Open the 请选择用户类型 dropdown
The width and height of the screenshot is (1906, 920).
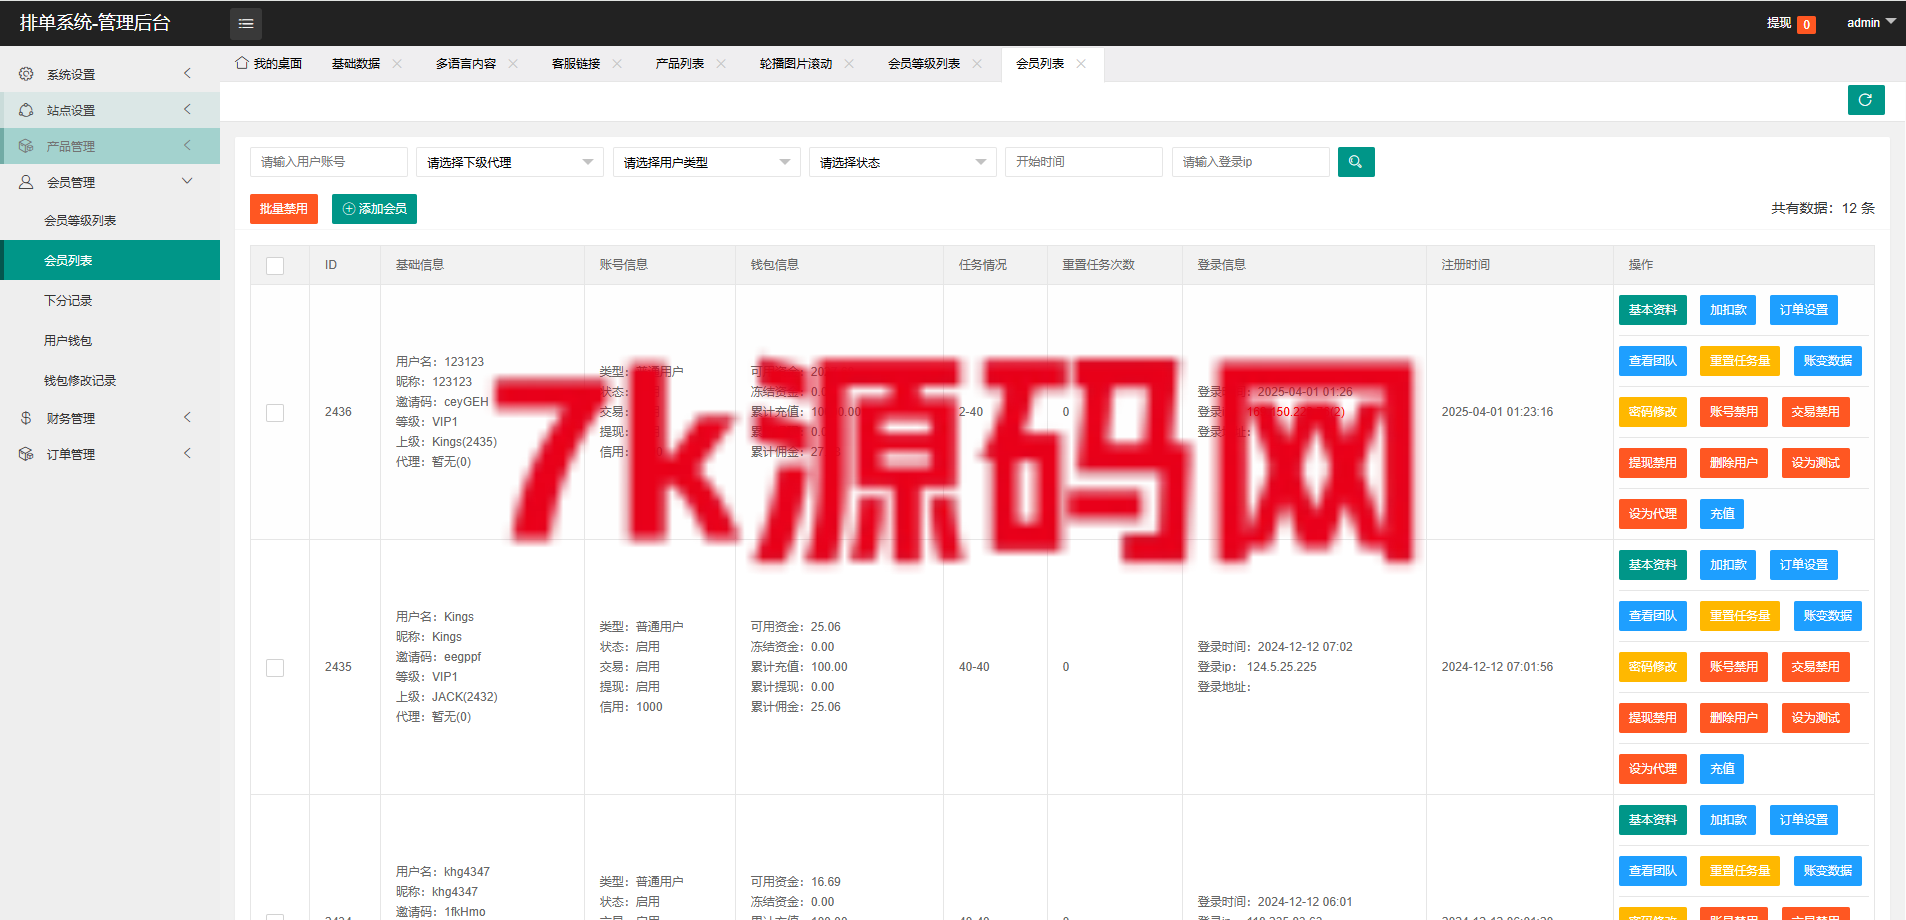[707, 162]
